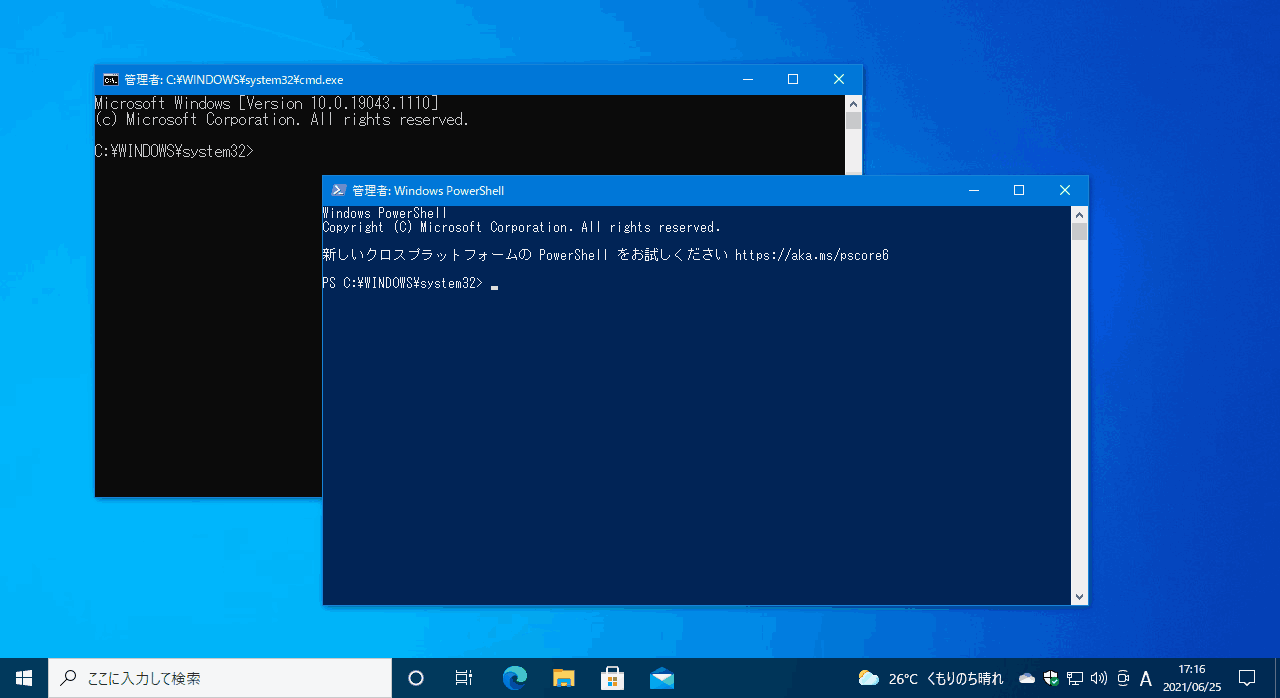The image size is (1280, 698).
Task: Click the cmd.exe scrollbar up arrow
Action: [x=853, y=103]
